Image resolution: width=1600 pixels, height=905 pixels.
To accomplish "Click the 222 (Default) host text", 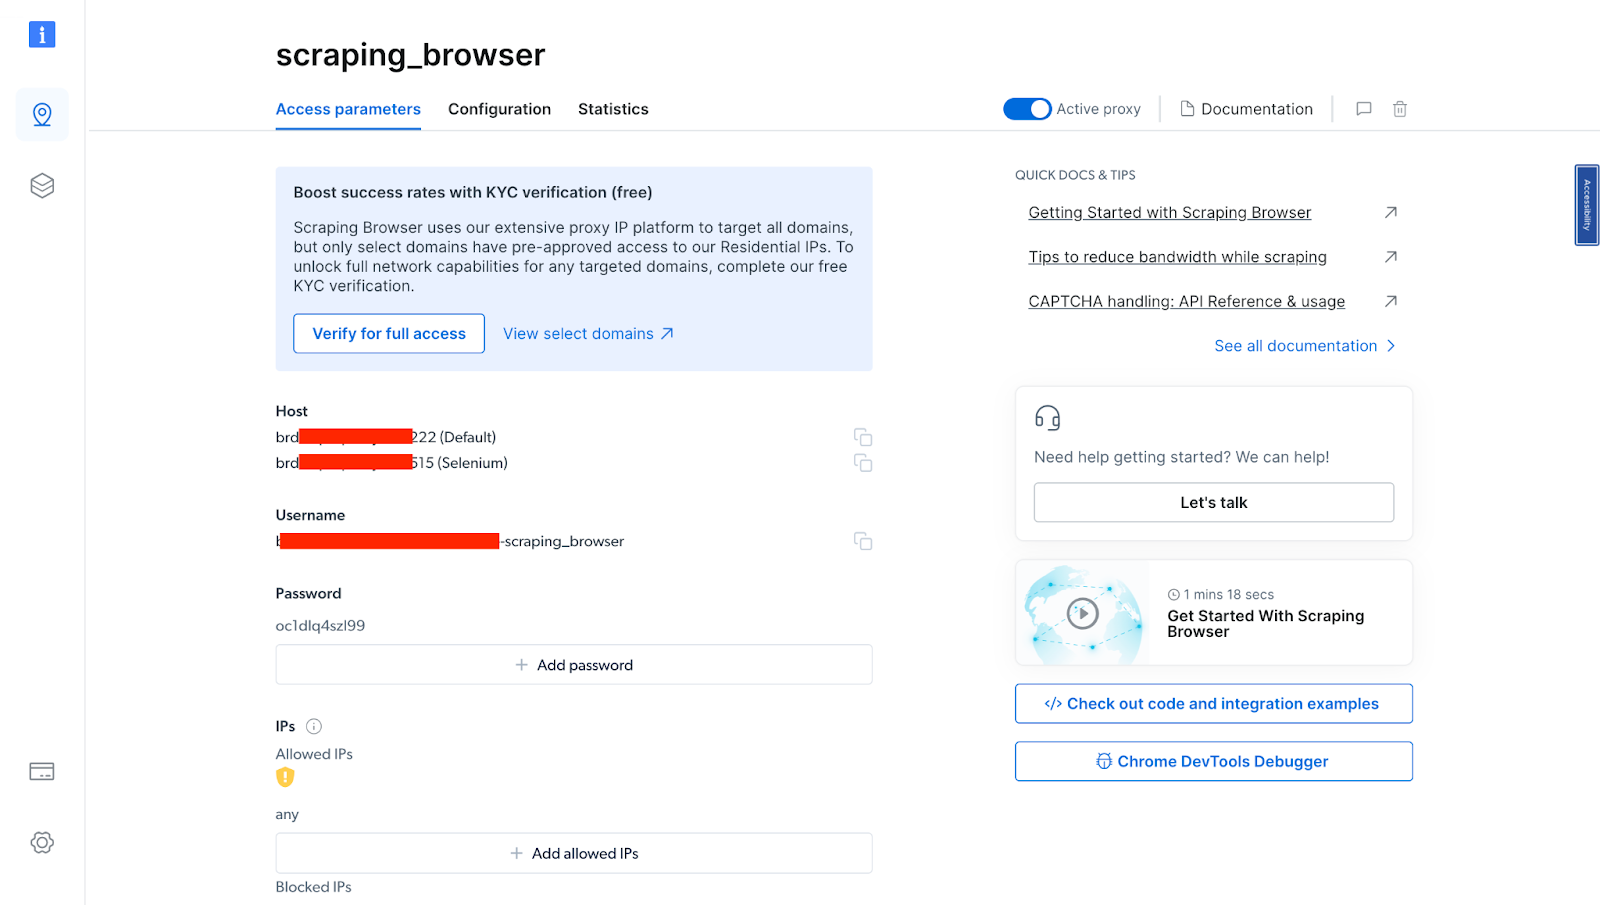I will click(x=454, y=437).
